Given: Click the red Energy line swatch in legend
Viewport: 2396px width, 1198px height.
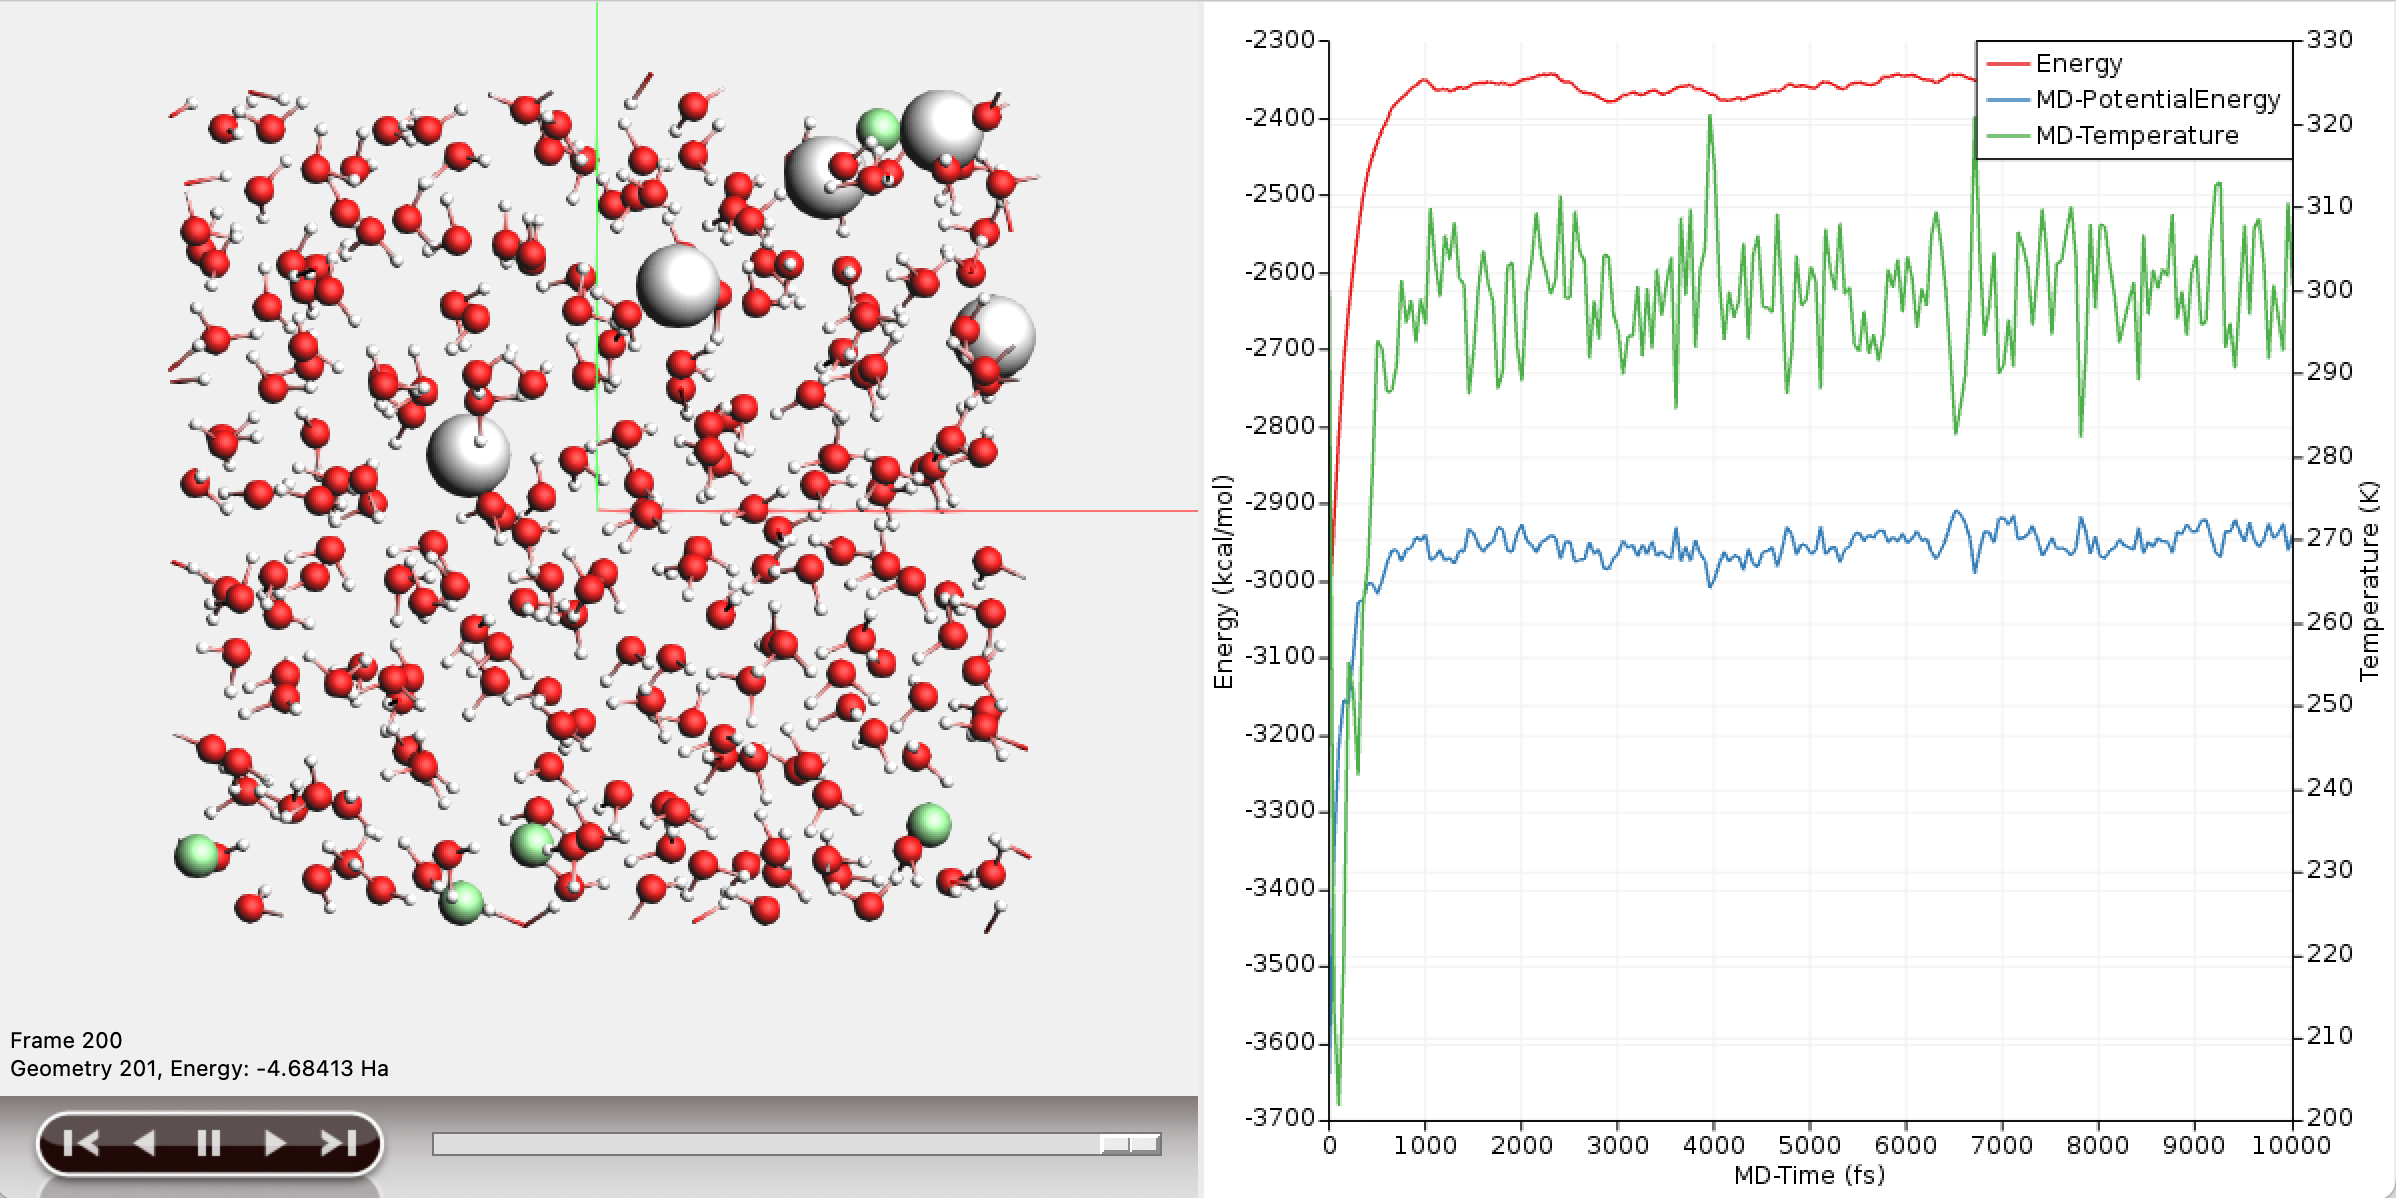Looking at the screenshot, I should click(x=2008, y=63).
